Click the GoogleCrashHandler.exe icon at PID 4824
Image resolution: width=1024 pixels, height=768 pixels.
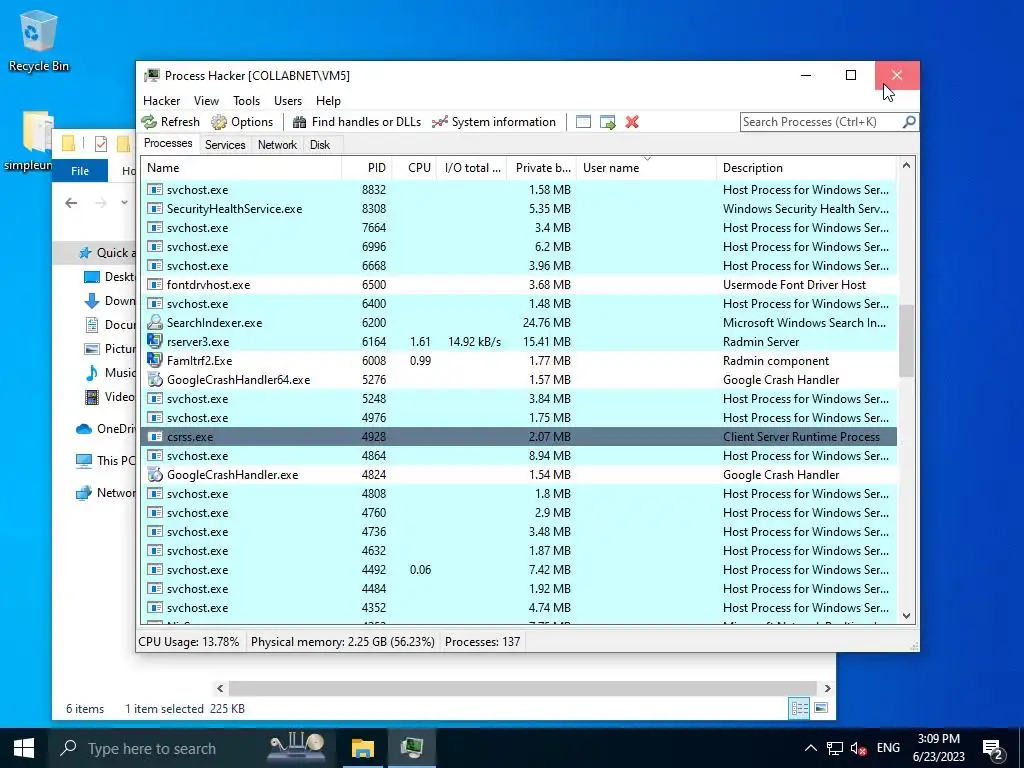(x=155, y=474)
